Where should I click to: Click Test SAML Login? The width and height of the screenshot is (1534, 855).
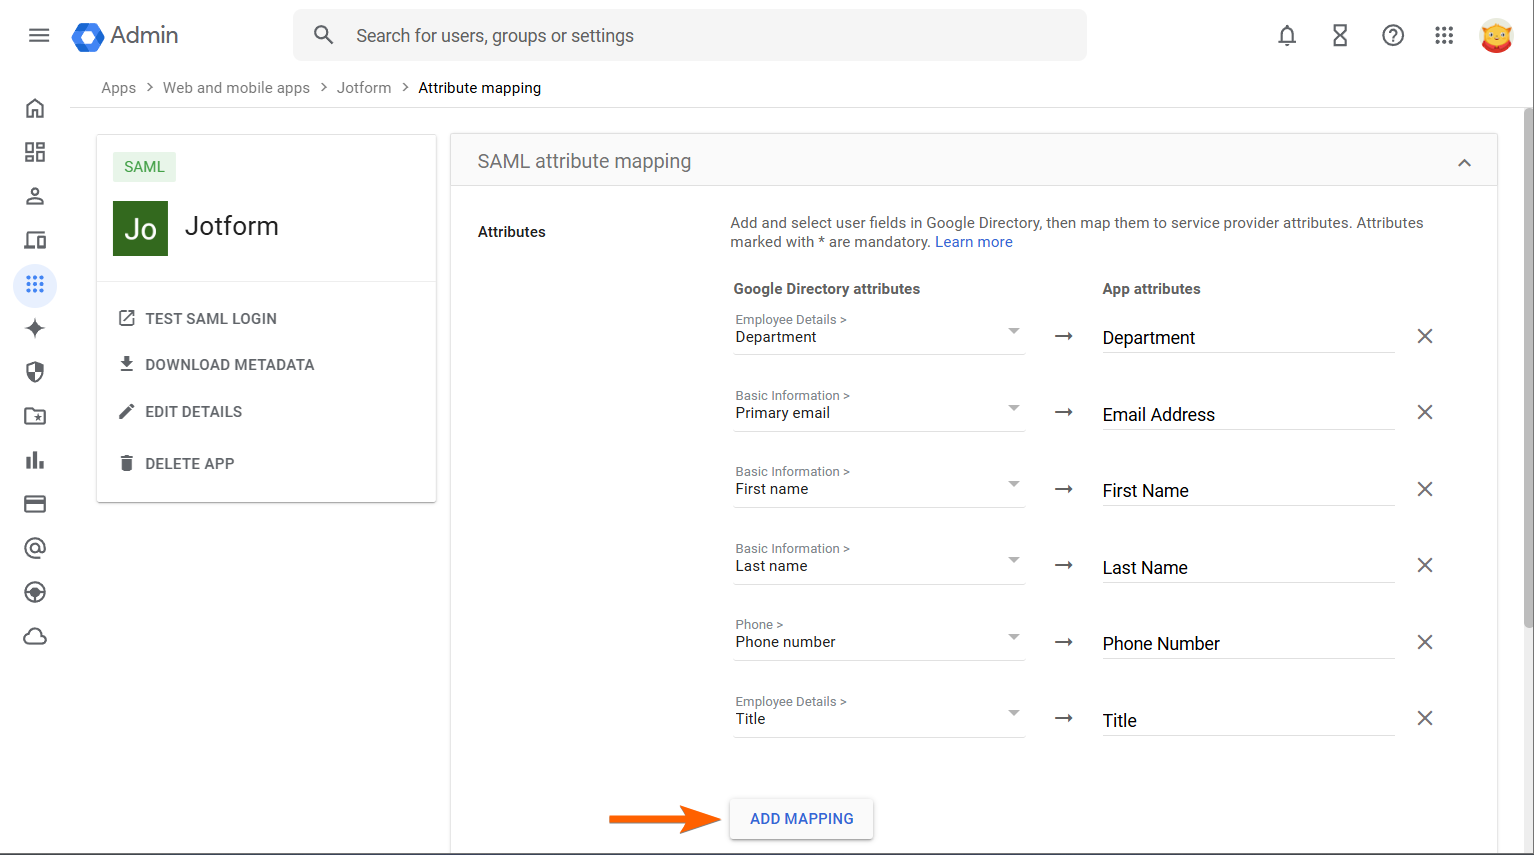tap(210, 319)
